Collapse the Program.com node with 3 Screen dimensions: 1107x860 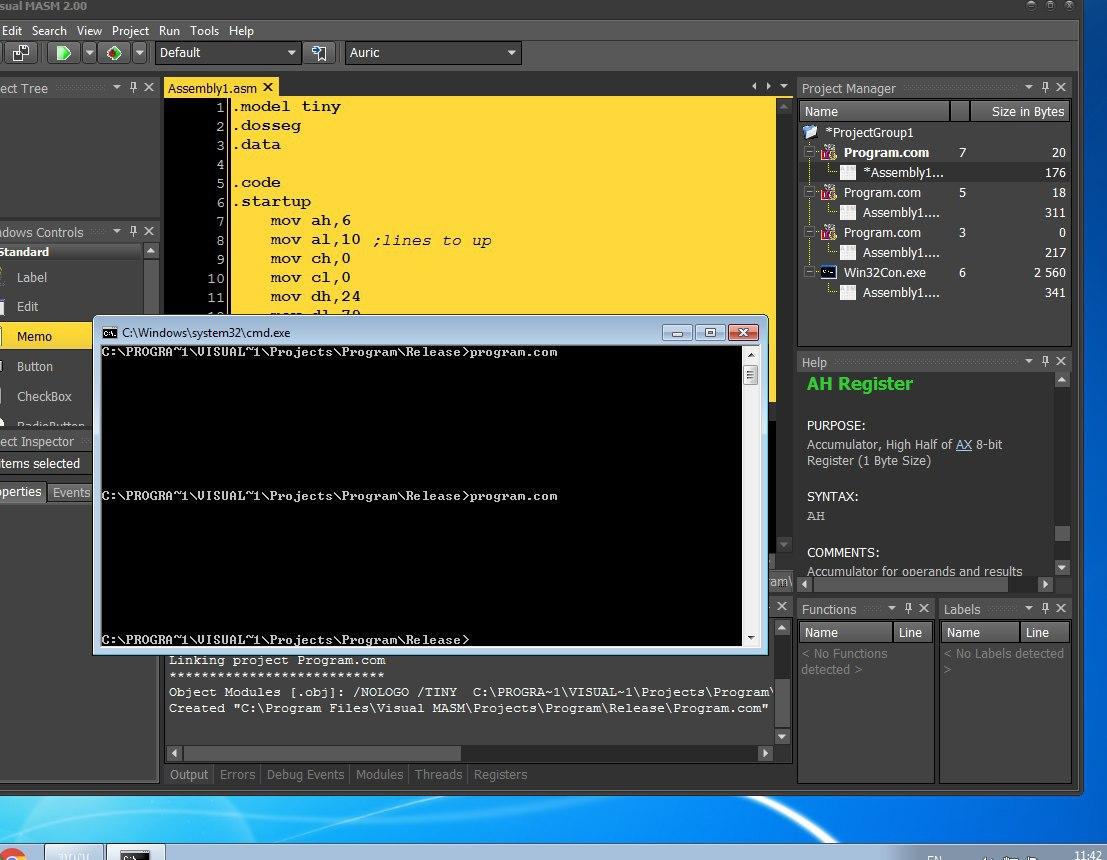pos(810,232)
